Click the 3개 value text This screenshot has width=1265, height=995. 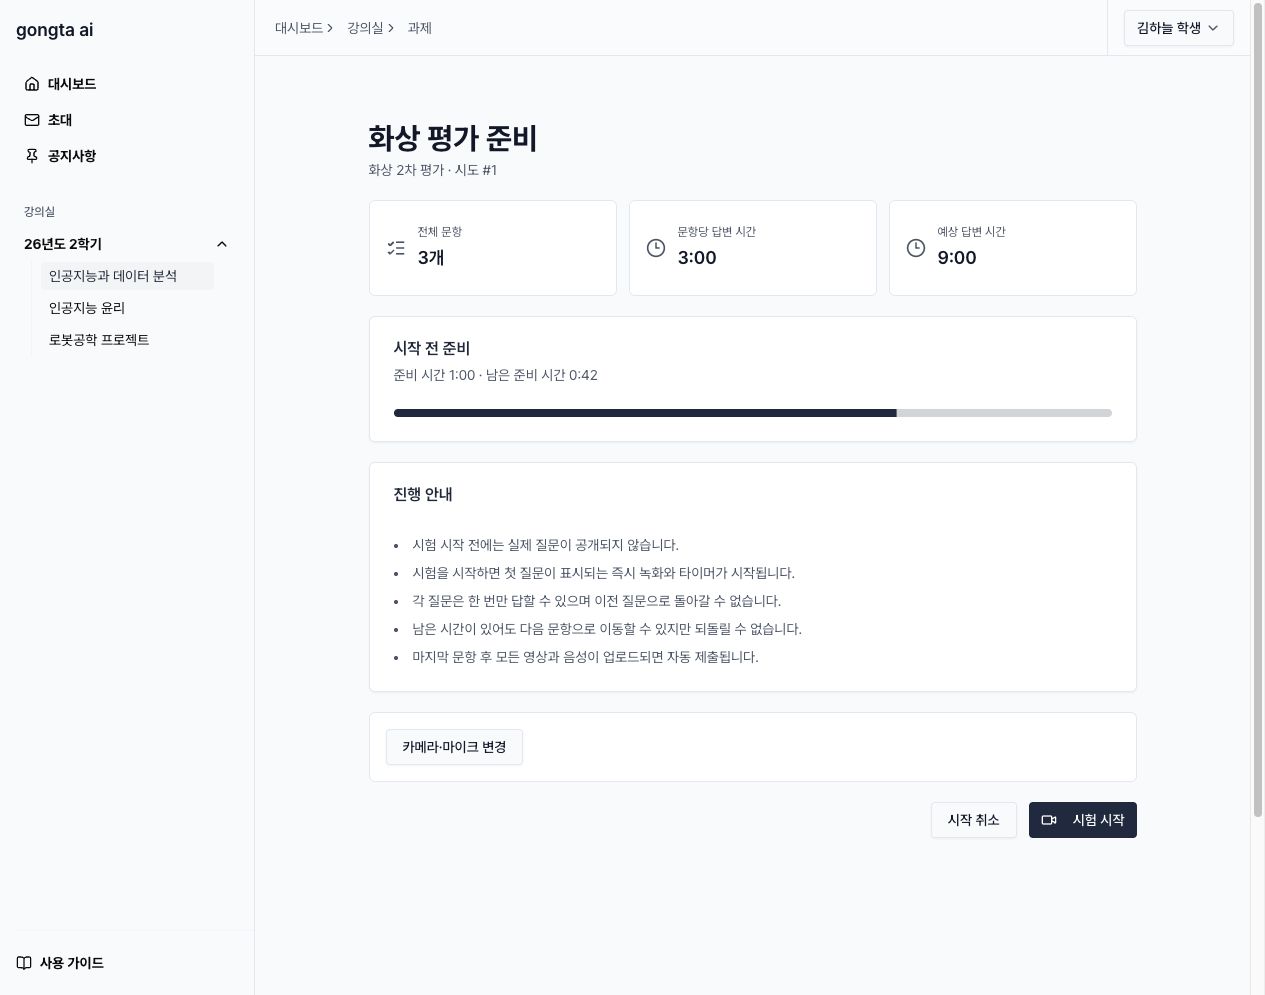tap(431, 258)
